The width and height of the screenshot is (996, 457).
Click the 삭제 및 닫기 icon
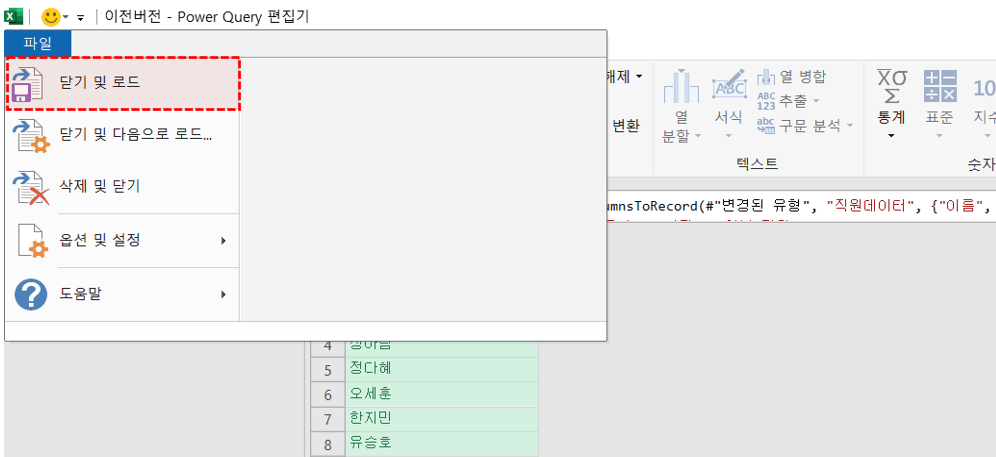click(x=30, y=187)
